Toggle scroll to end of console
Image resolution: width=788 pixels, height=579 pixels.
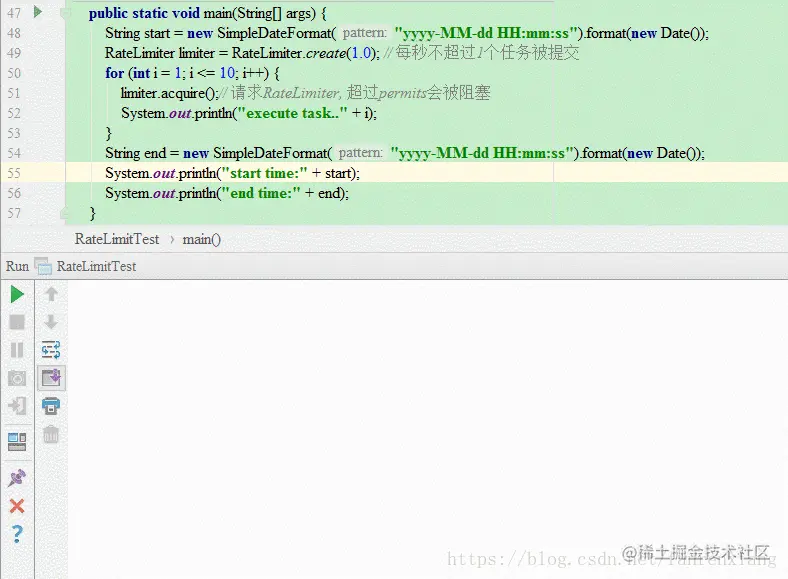click(51, 377)
